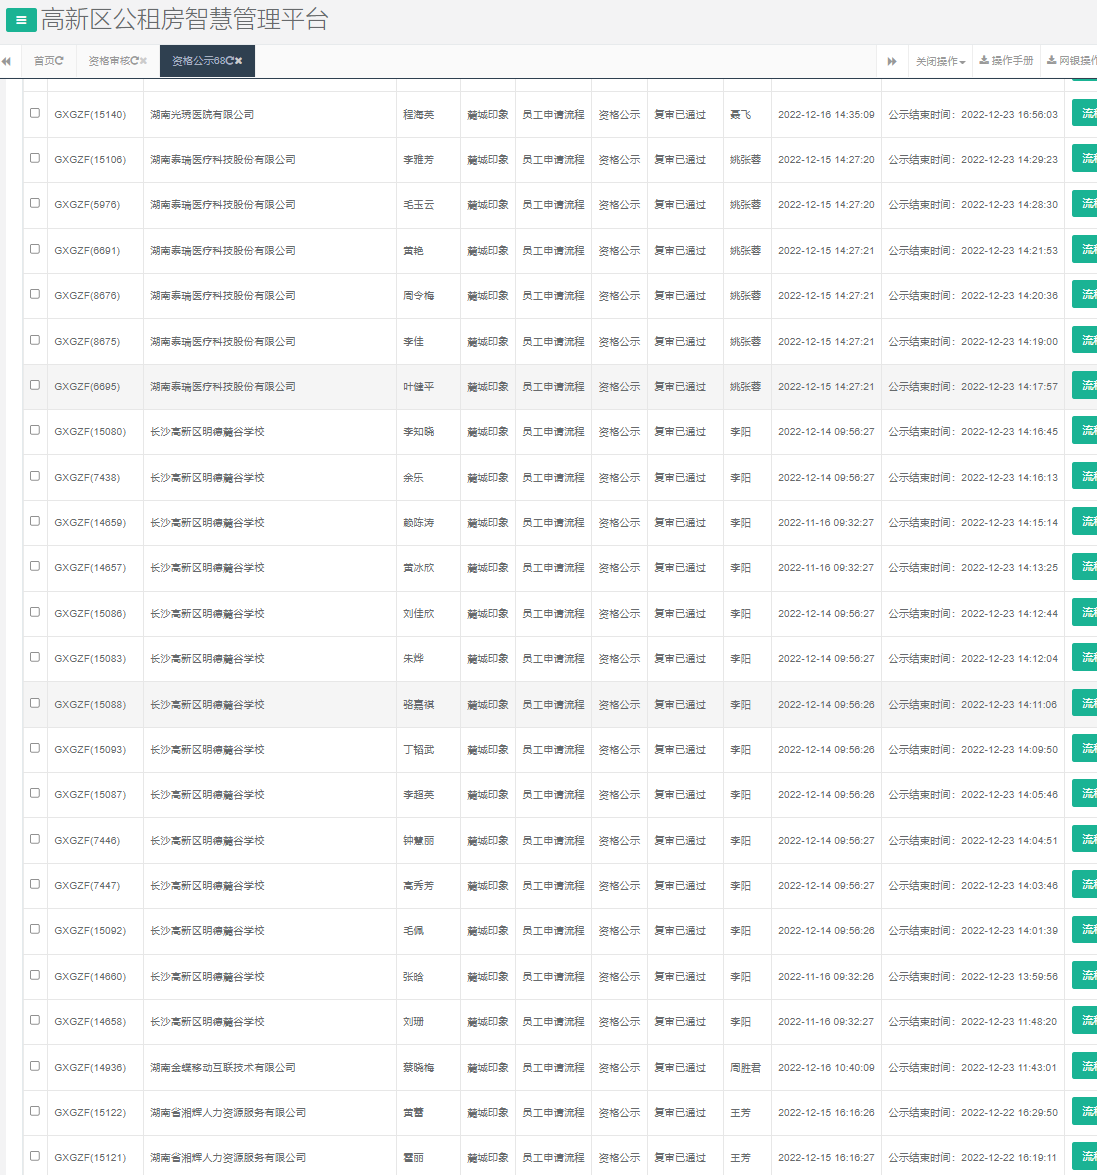
Task: Open the 关闭操作 dropdown menu
Action: [940, 61]
